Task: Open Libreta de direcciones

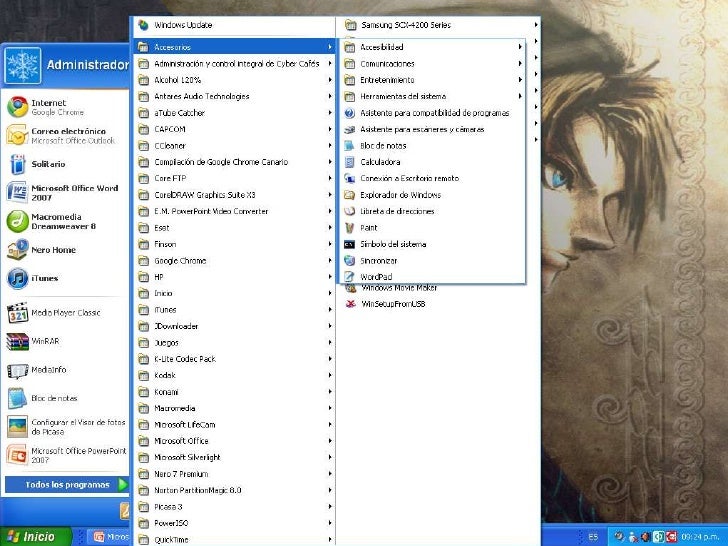Action: coord(397,211)
